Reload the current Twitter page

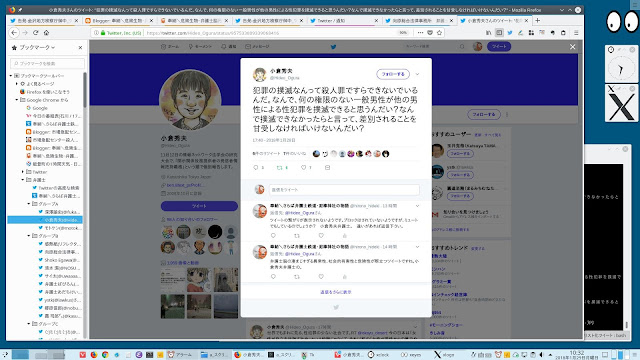point(36,33)
